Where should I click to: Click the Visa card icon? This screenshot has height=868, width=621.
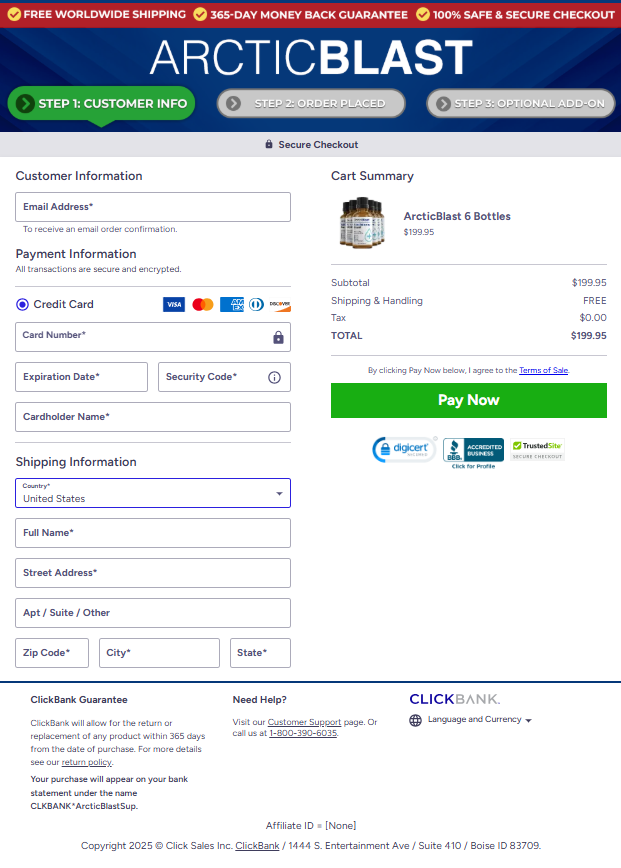pyautogui.click(x=174, y=305)
